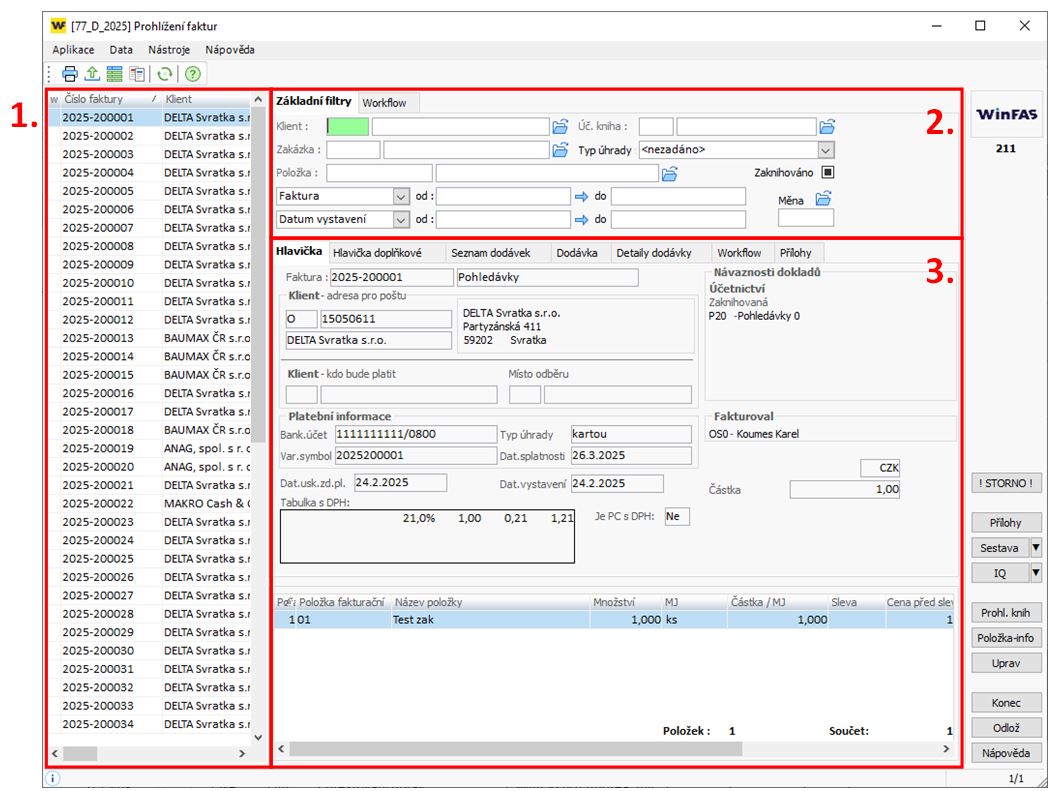Click the Odlož button
Viewport: 1052px width, 791px height.
coord(1006,728)
